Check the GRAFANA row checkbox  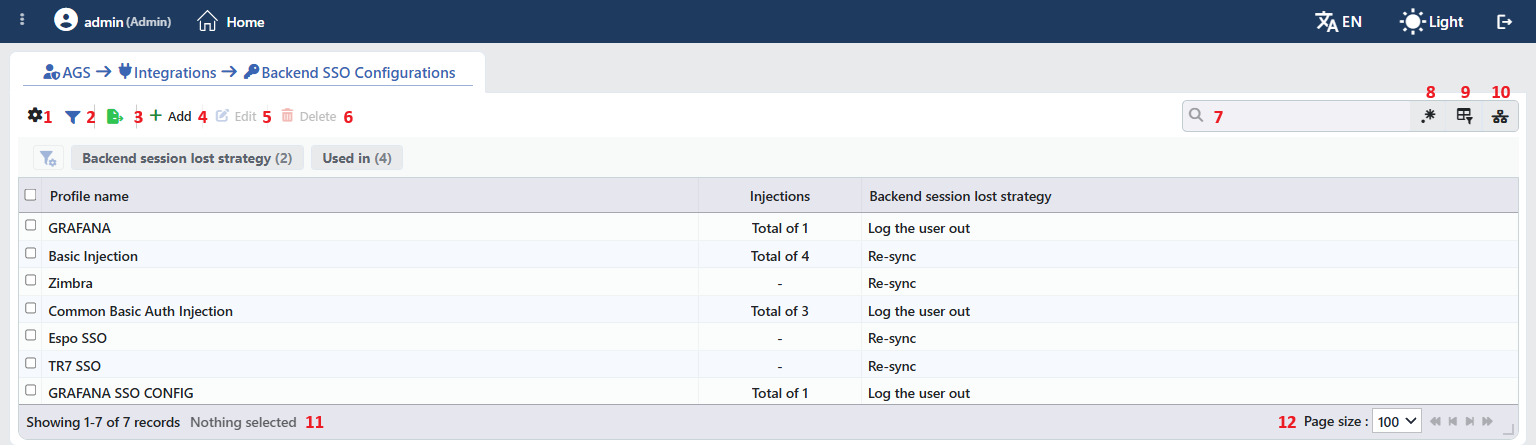click(31, 226)
